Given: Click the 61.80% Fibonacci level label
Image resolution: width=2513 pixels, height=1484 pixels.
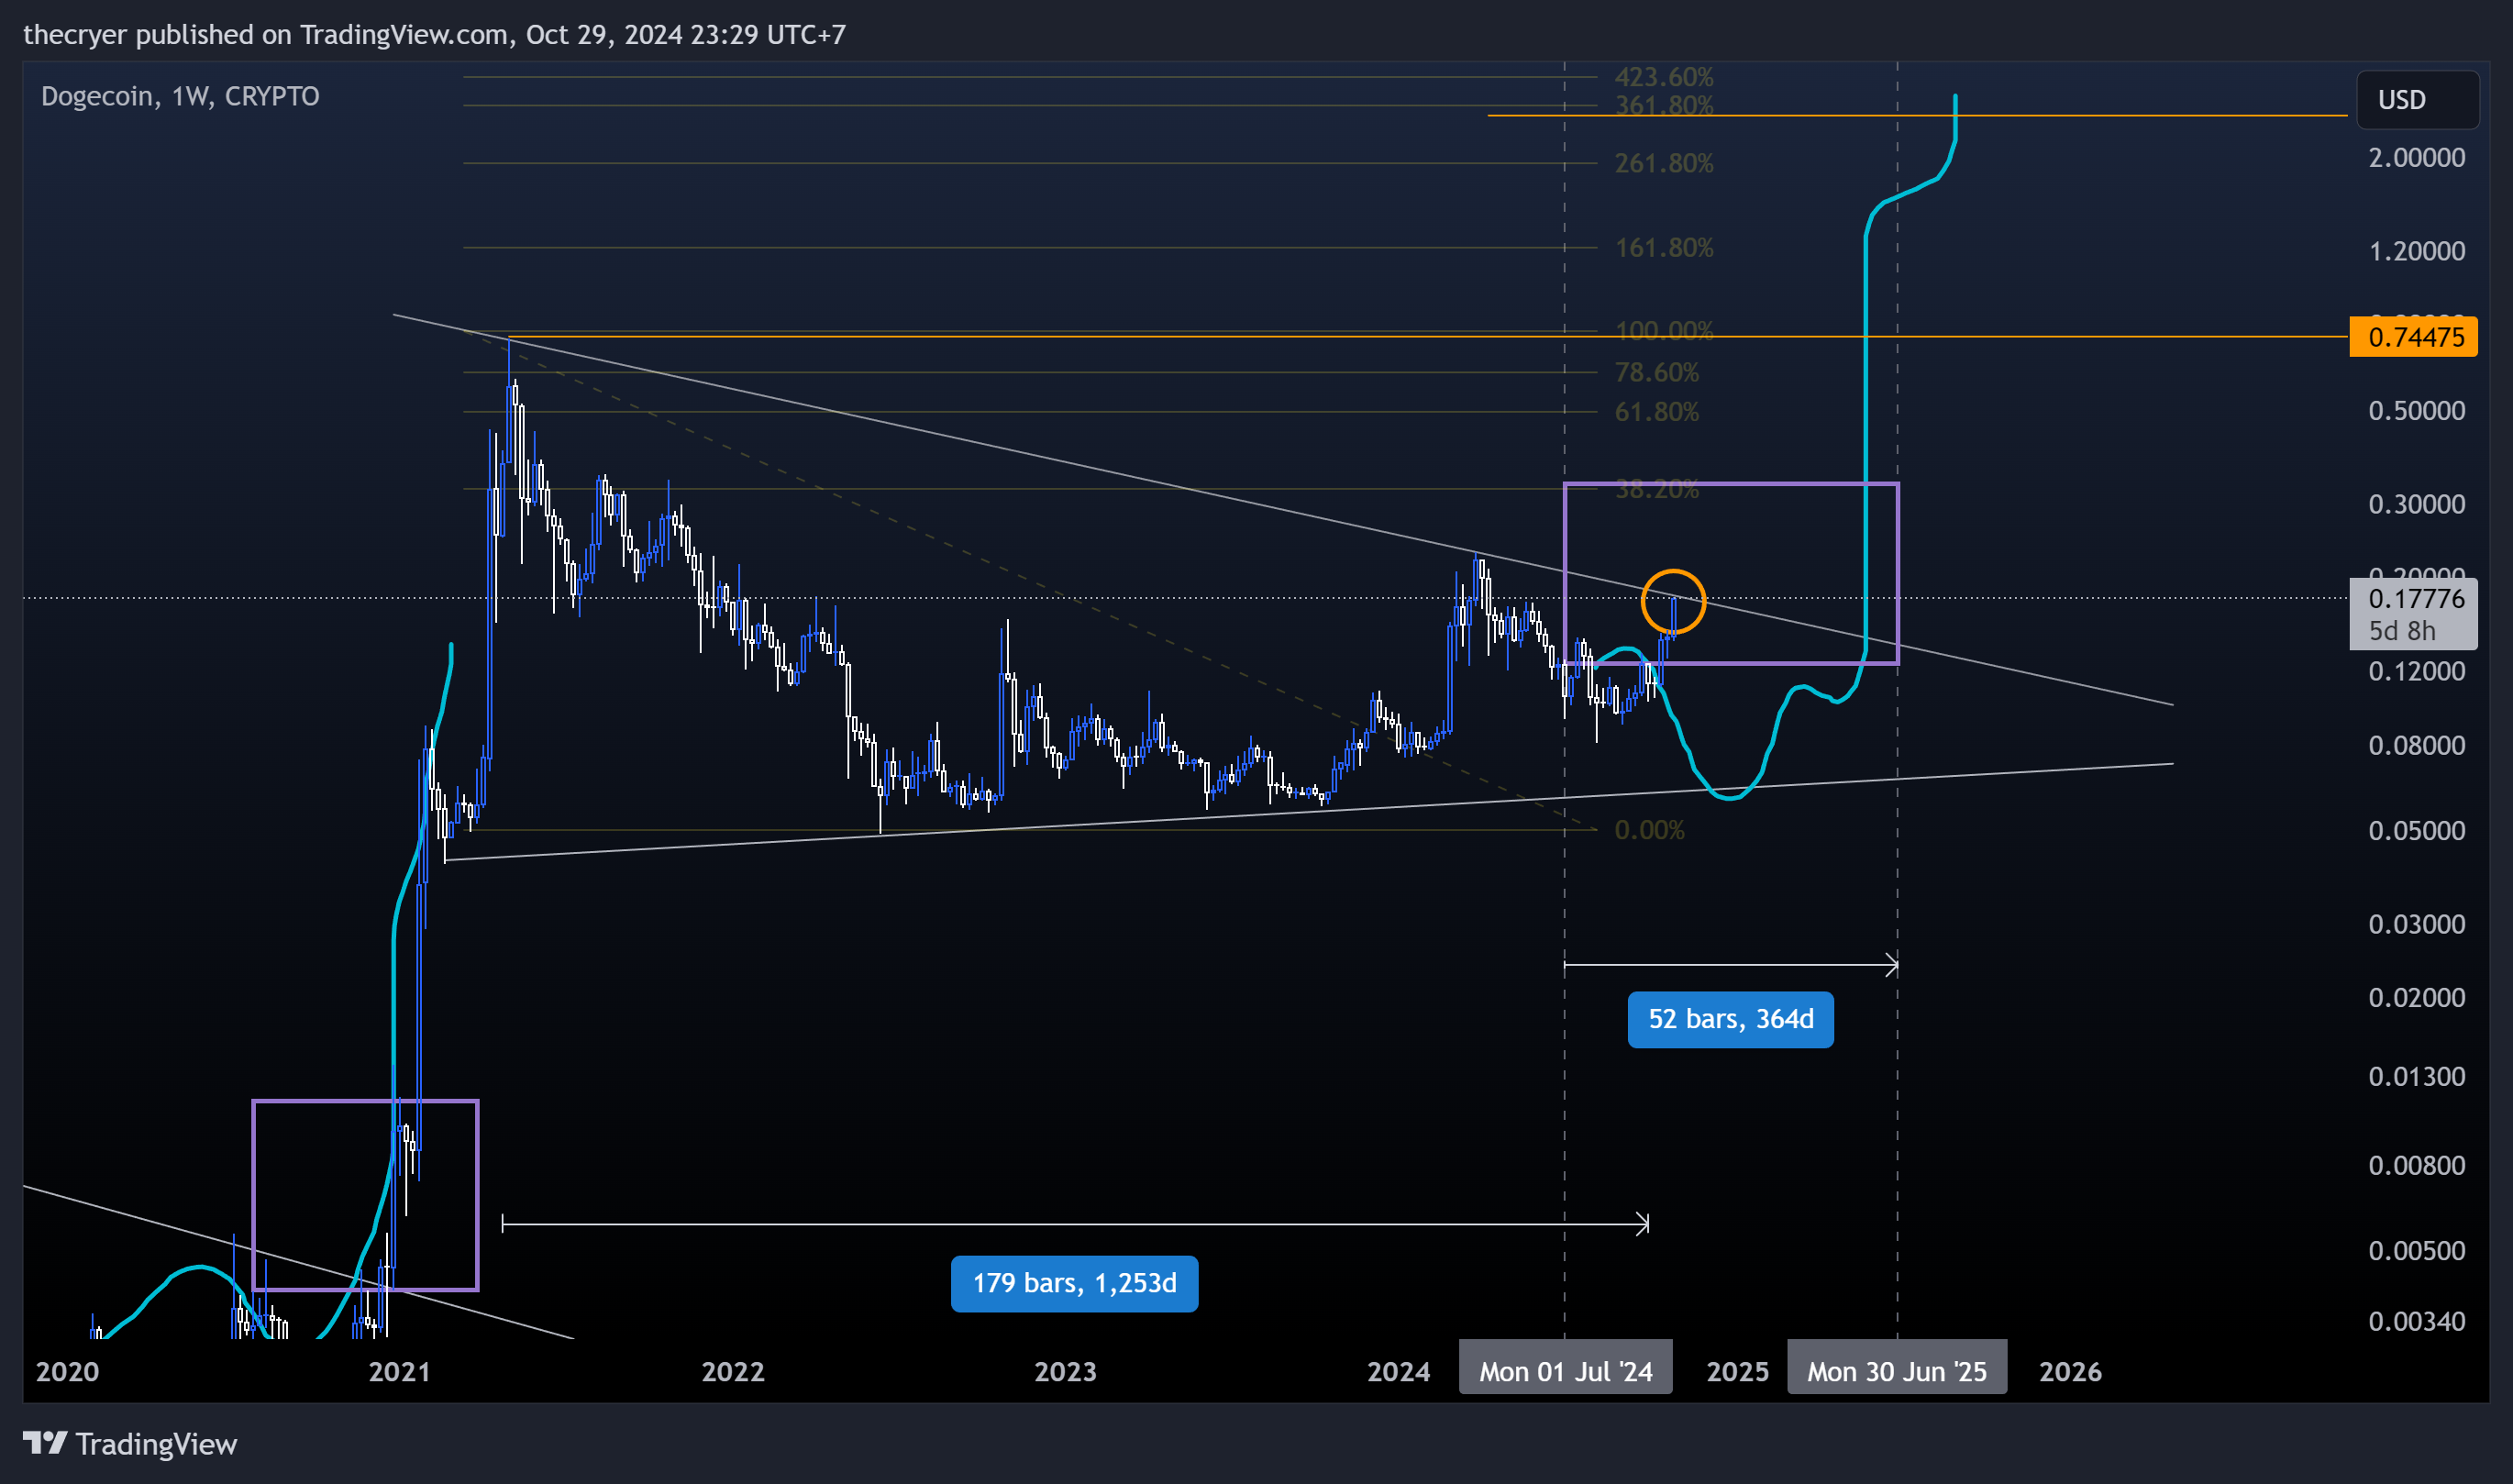Looking at the screenshot, I should coord(1656,411).
